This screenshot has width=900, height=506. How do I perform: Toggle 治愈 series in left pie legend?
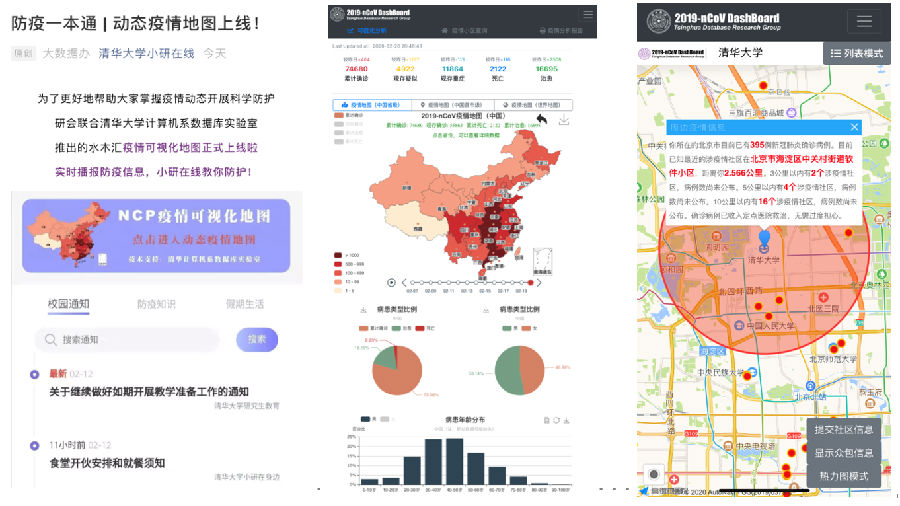[401, 328]
